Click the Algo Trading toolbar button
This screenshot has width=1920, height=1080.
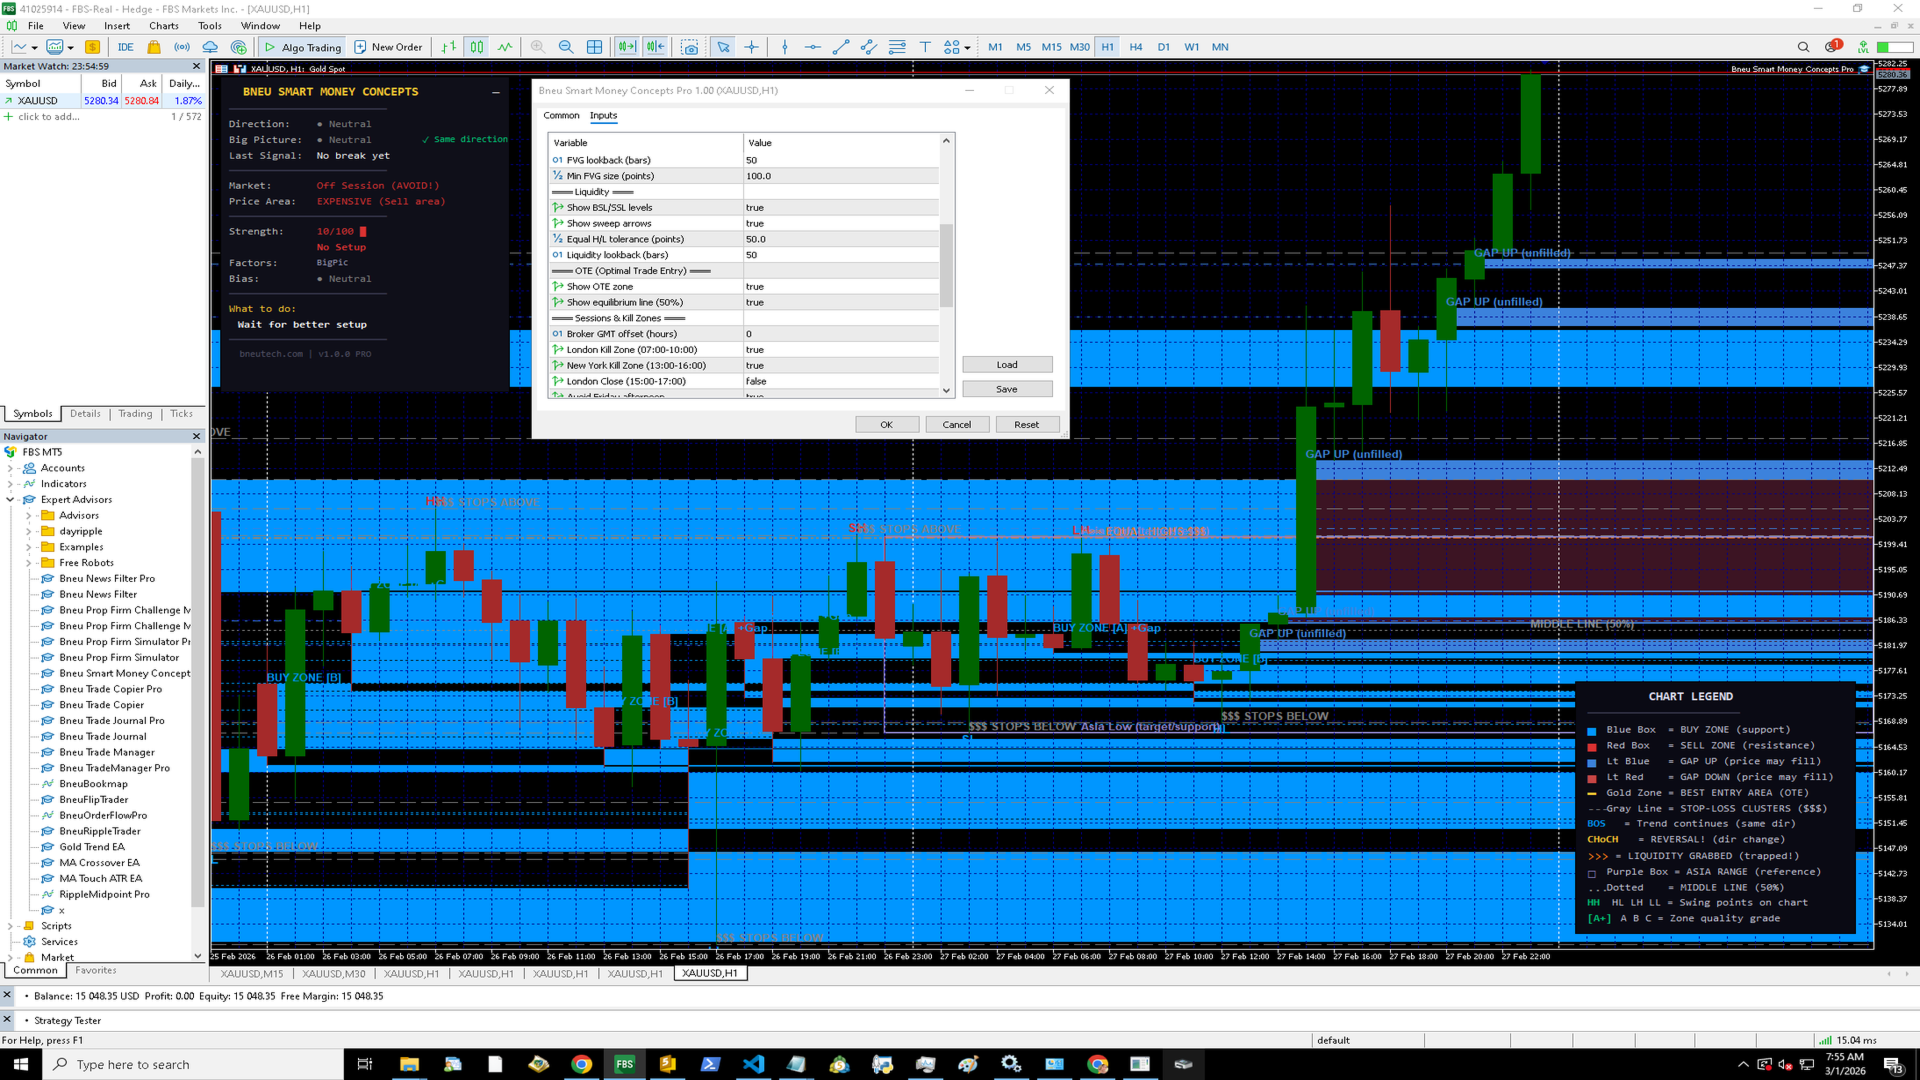coord(301,47)
